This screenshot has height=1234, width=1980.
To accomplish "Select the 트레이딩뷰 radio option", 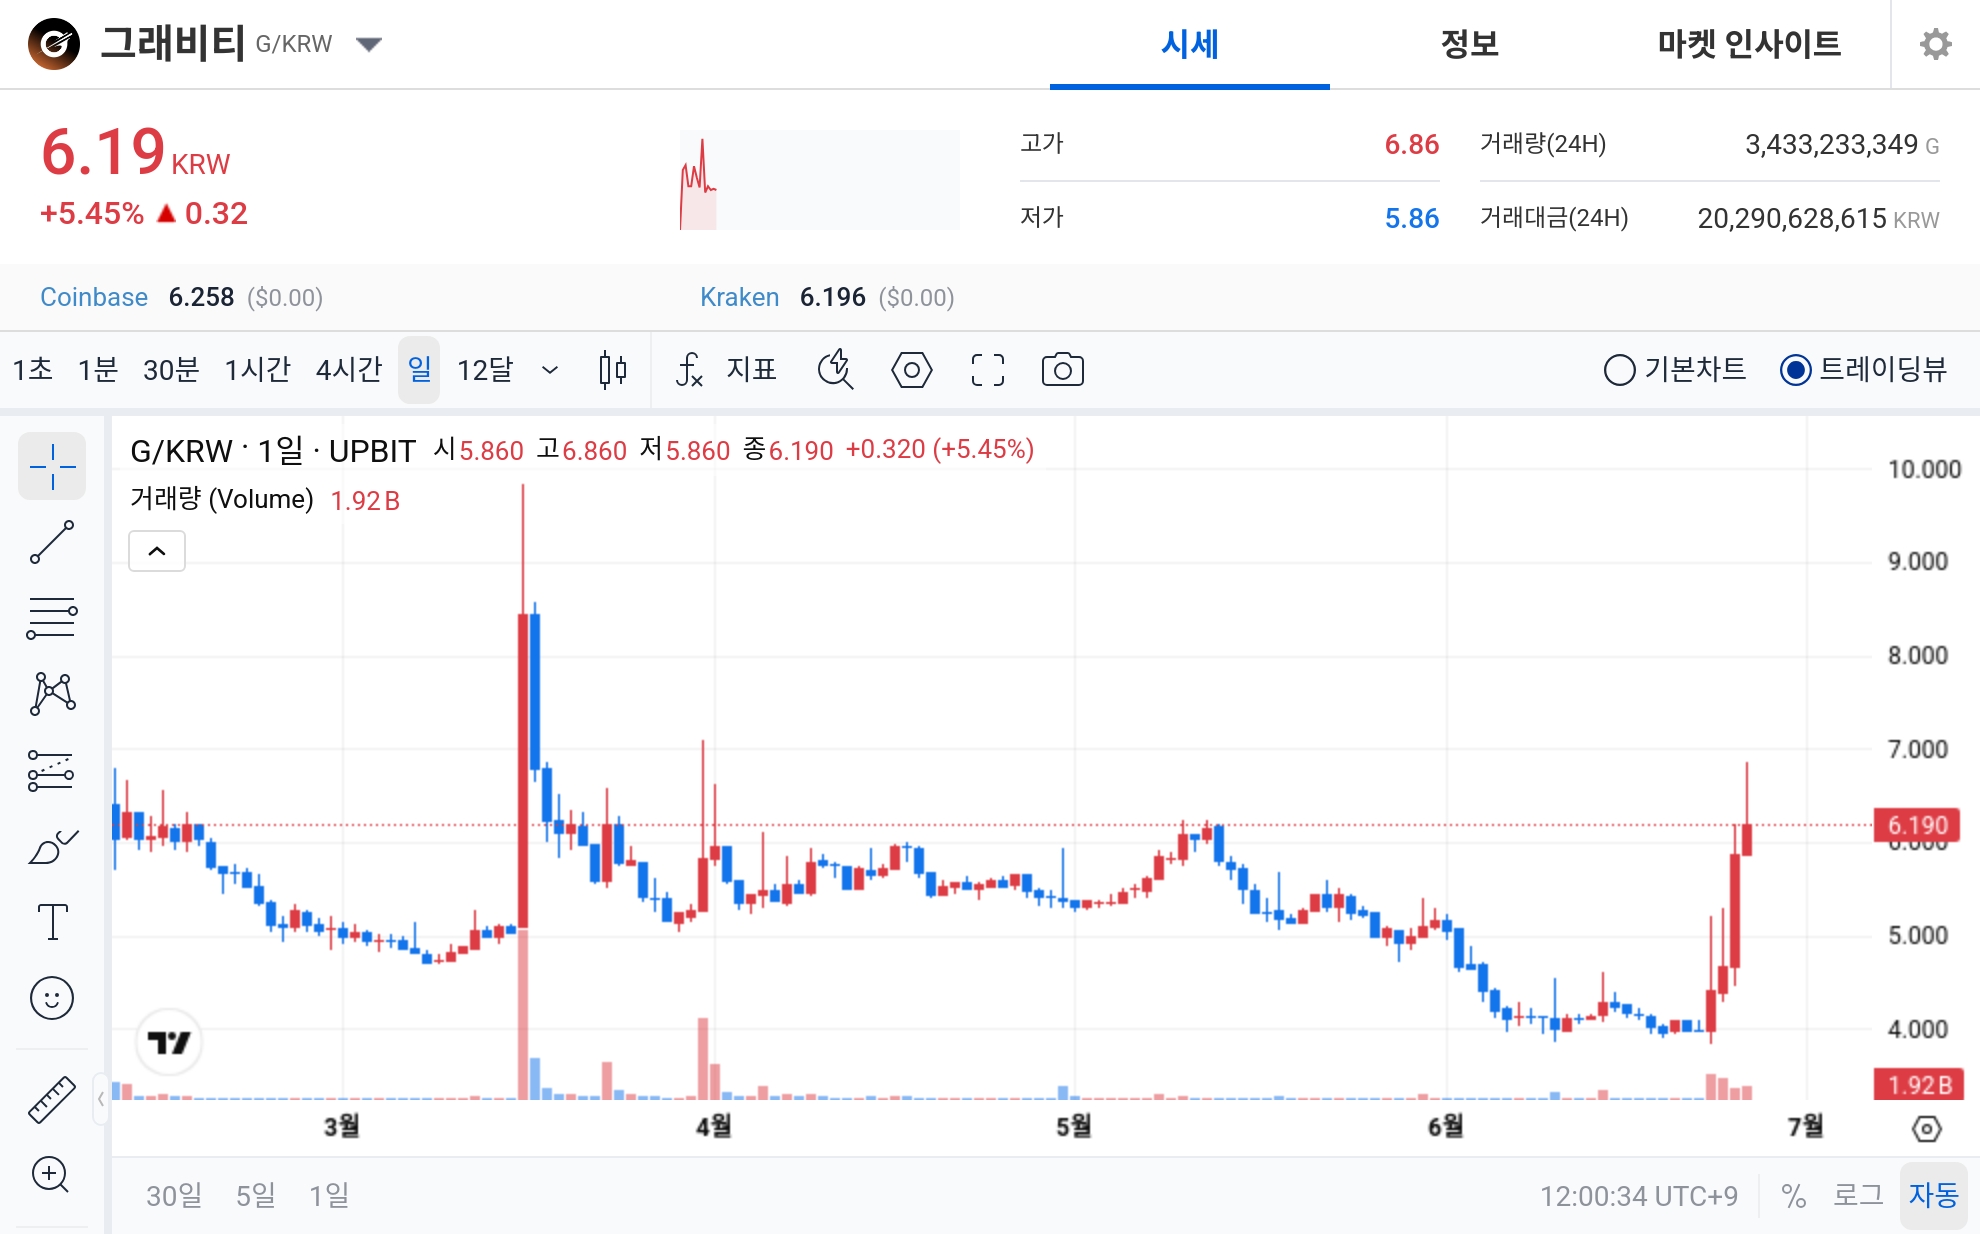I will [1864, 370].
